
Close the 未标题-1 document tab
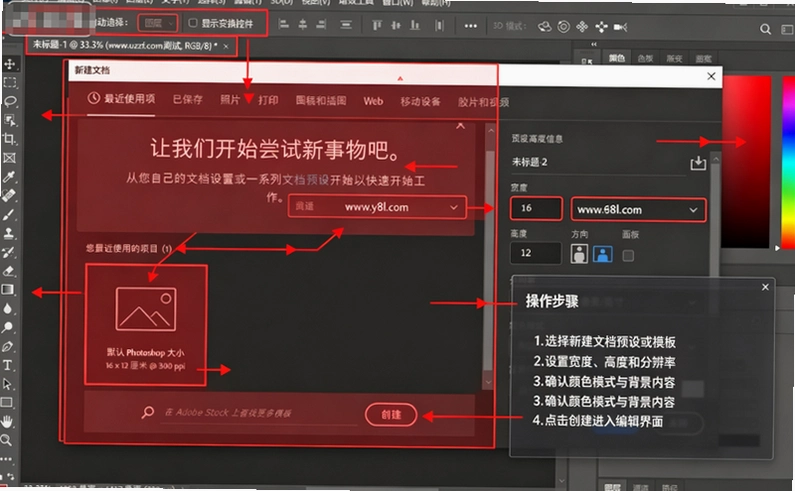point(226,47)
